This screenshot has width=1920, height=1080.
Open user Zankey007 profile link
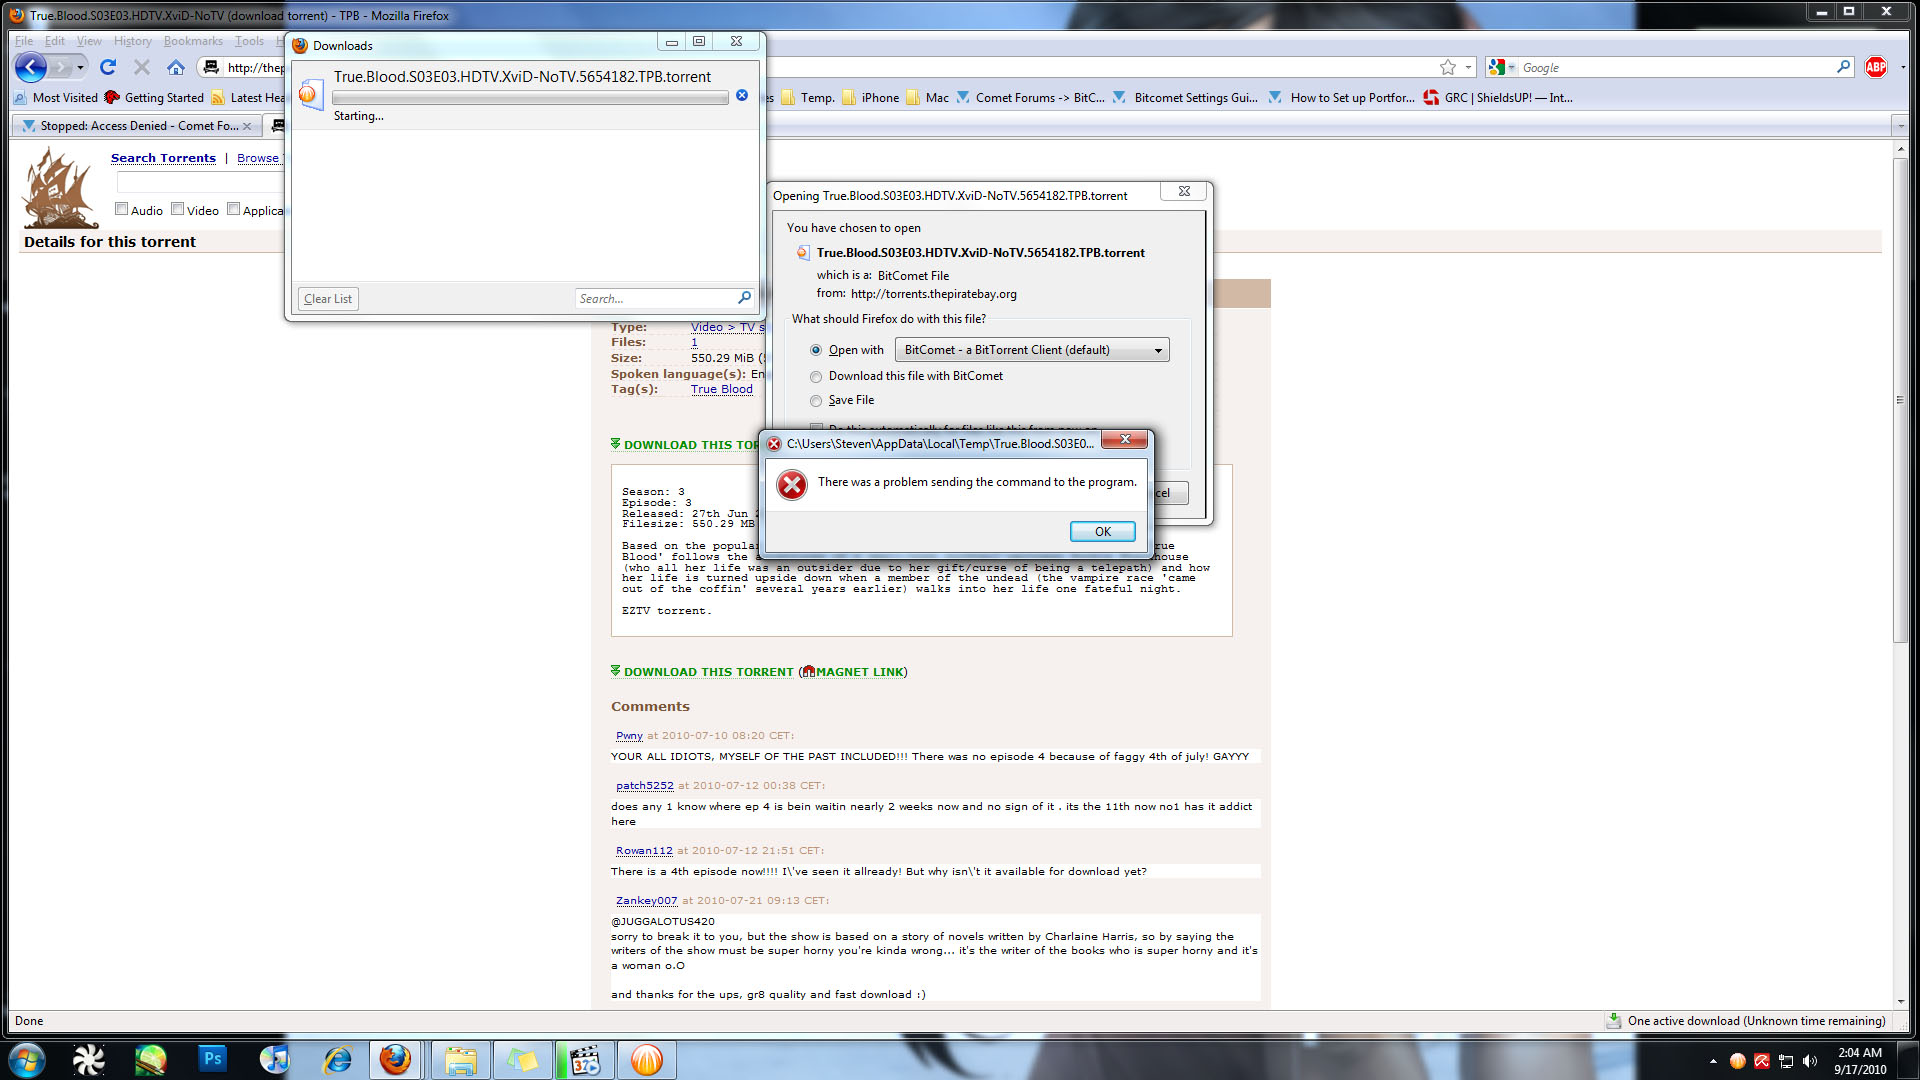click(x=646, y=901)
